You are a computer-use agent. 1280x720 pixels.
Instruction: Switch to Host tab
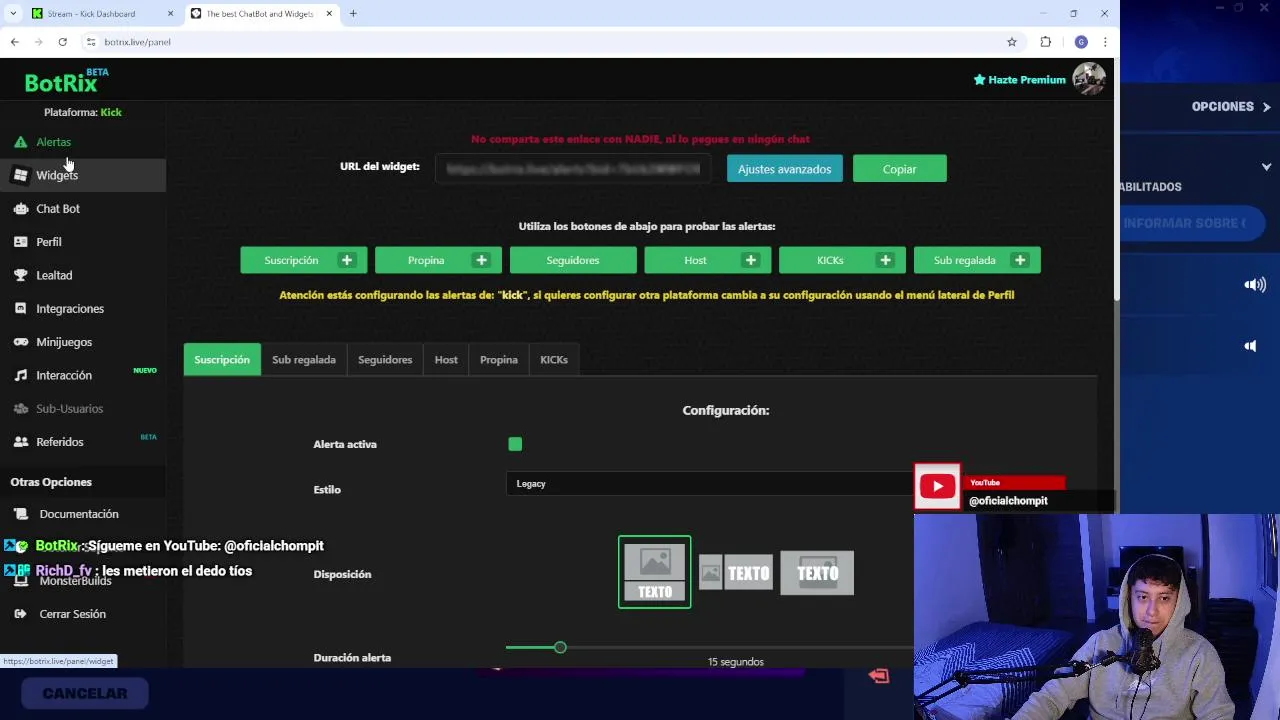(446, 360)
